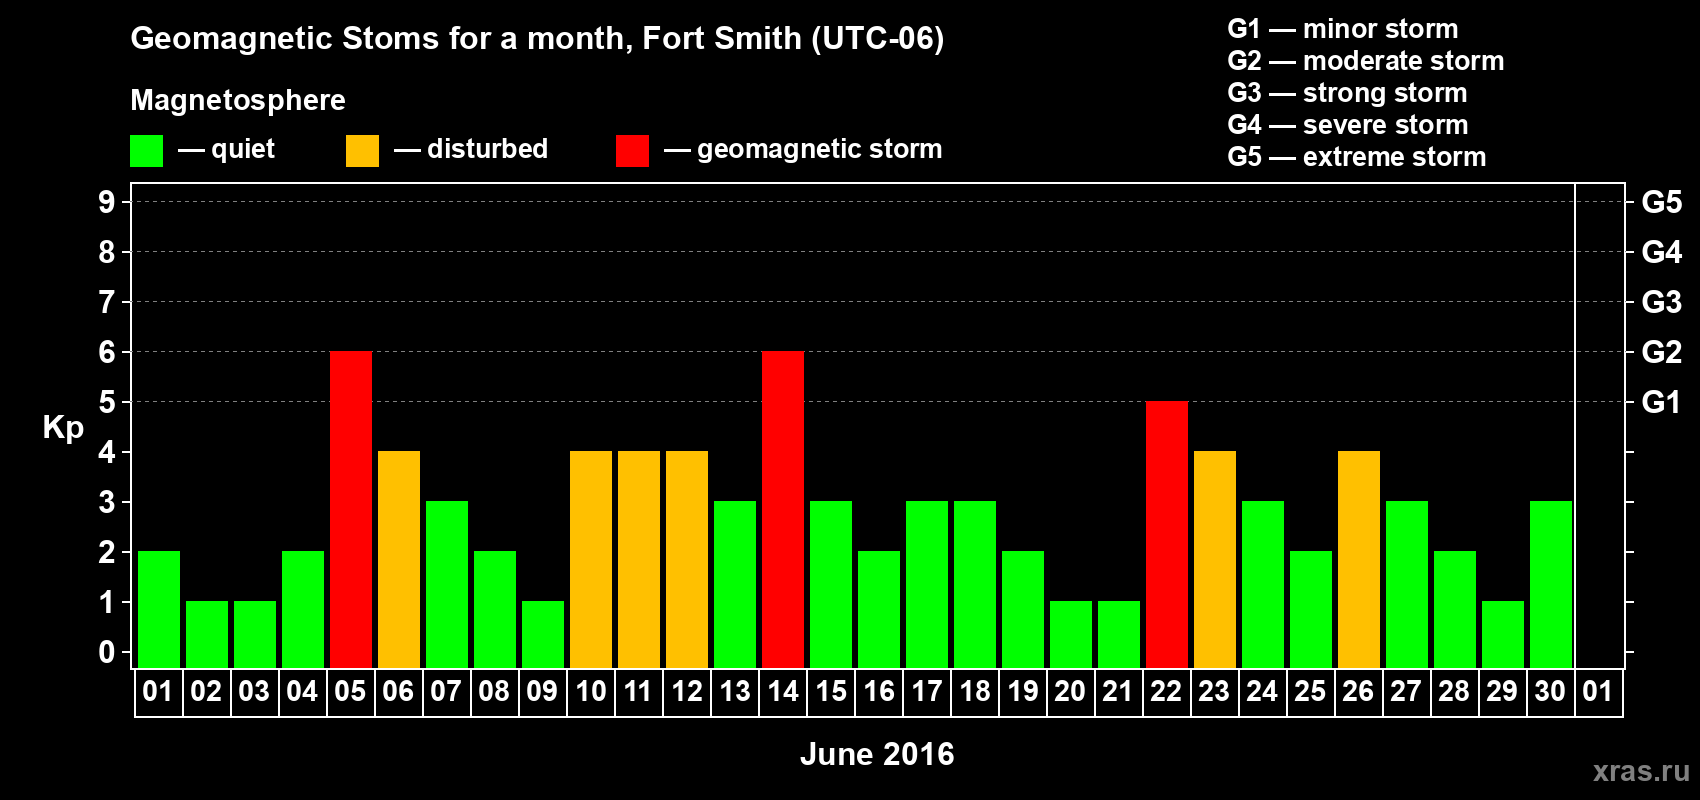
Task: Click the Kp value 9 axis label
Action: click(x=107, y=202)
